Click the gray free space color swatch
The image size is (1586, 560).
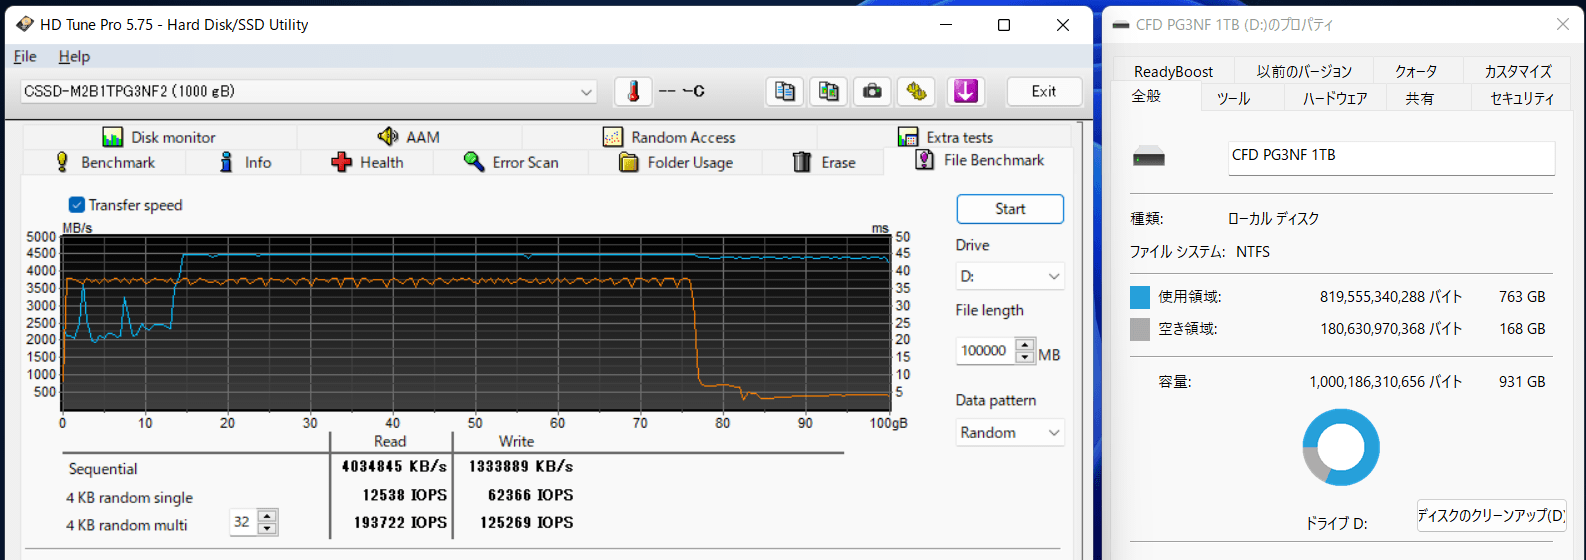(x=1140, y=329)
